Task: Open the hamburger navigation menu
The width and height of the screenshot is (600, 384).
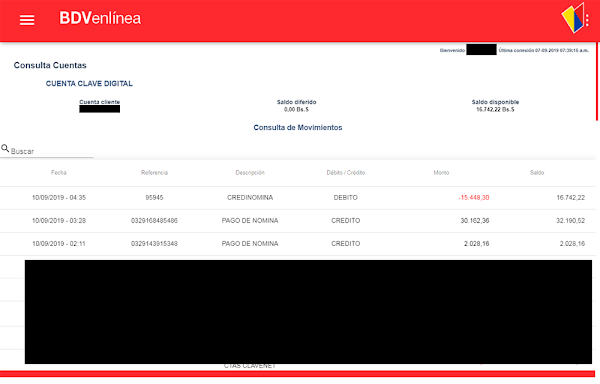Action: [27, 20]
